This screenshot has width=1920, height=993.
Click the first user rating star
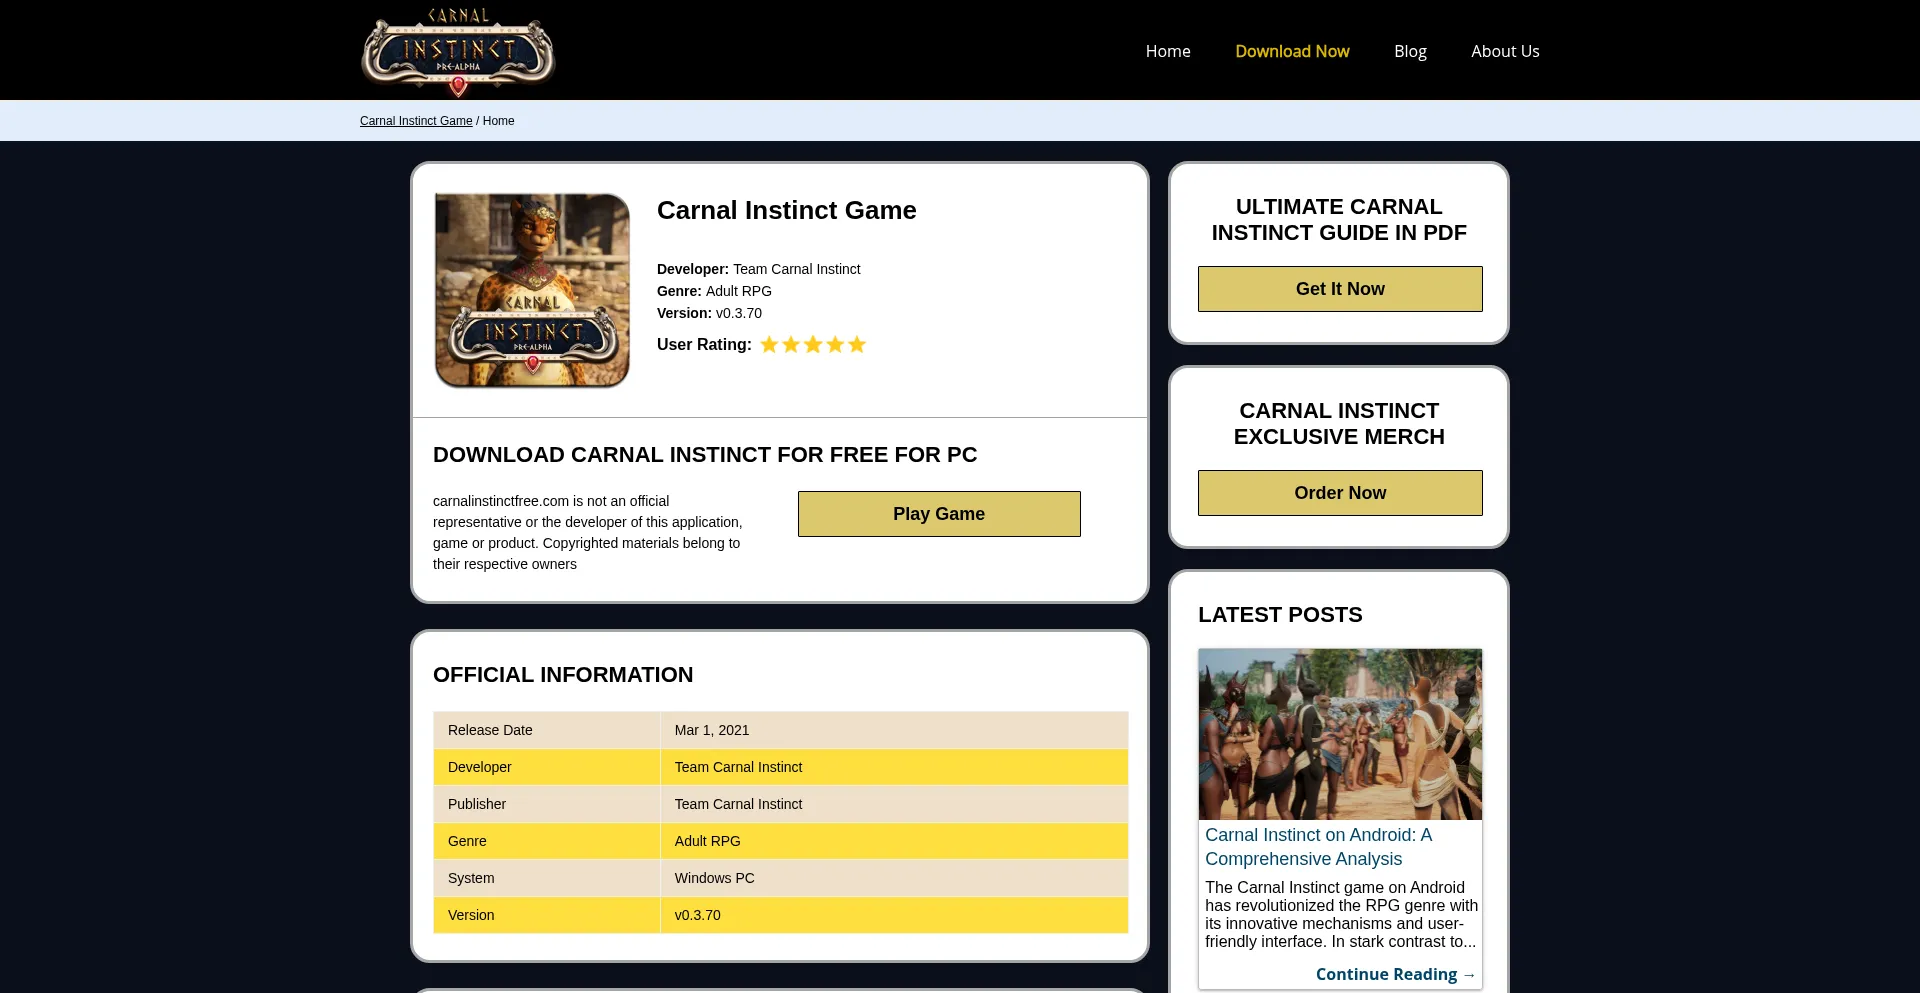tap(769, 345)
